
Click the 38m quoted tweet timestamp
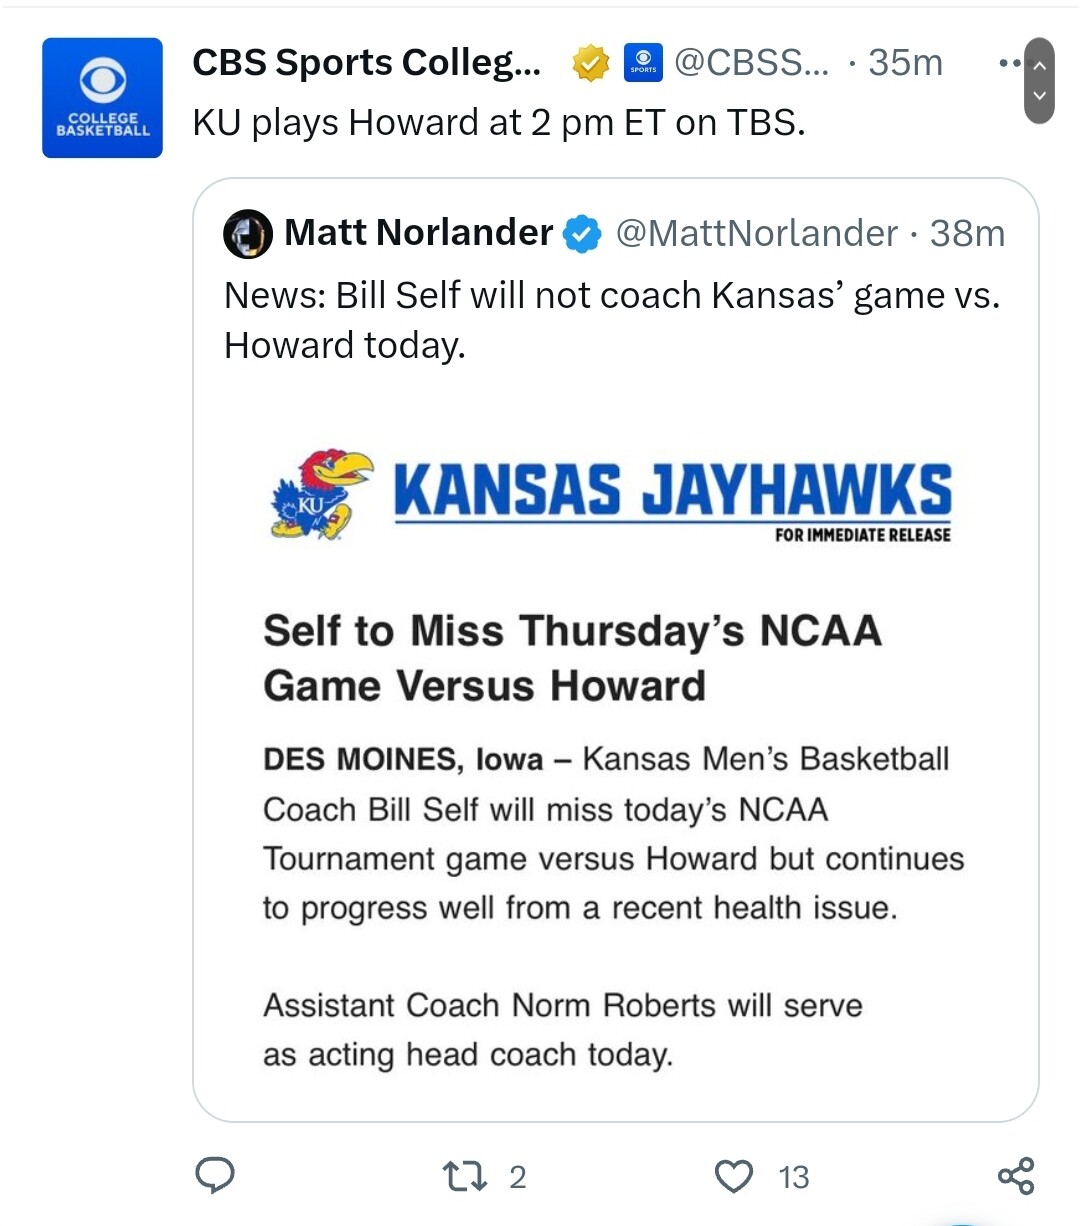coord(967,234)
